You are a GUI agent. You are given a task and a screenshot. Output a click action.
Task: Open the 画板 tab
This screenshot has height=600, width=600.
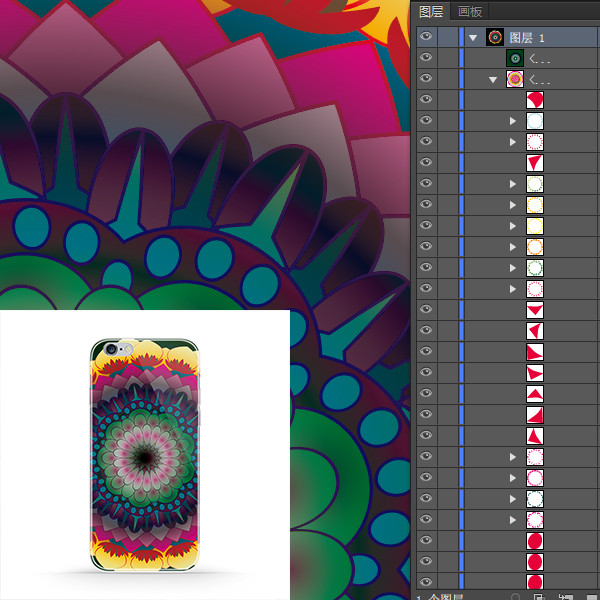coord(470,11)
